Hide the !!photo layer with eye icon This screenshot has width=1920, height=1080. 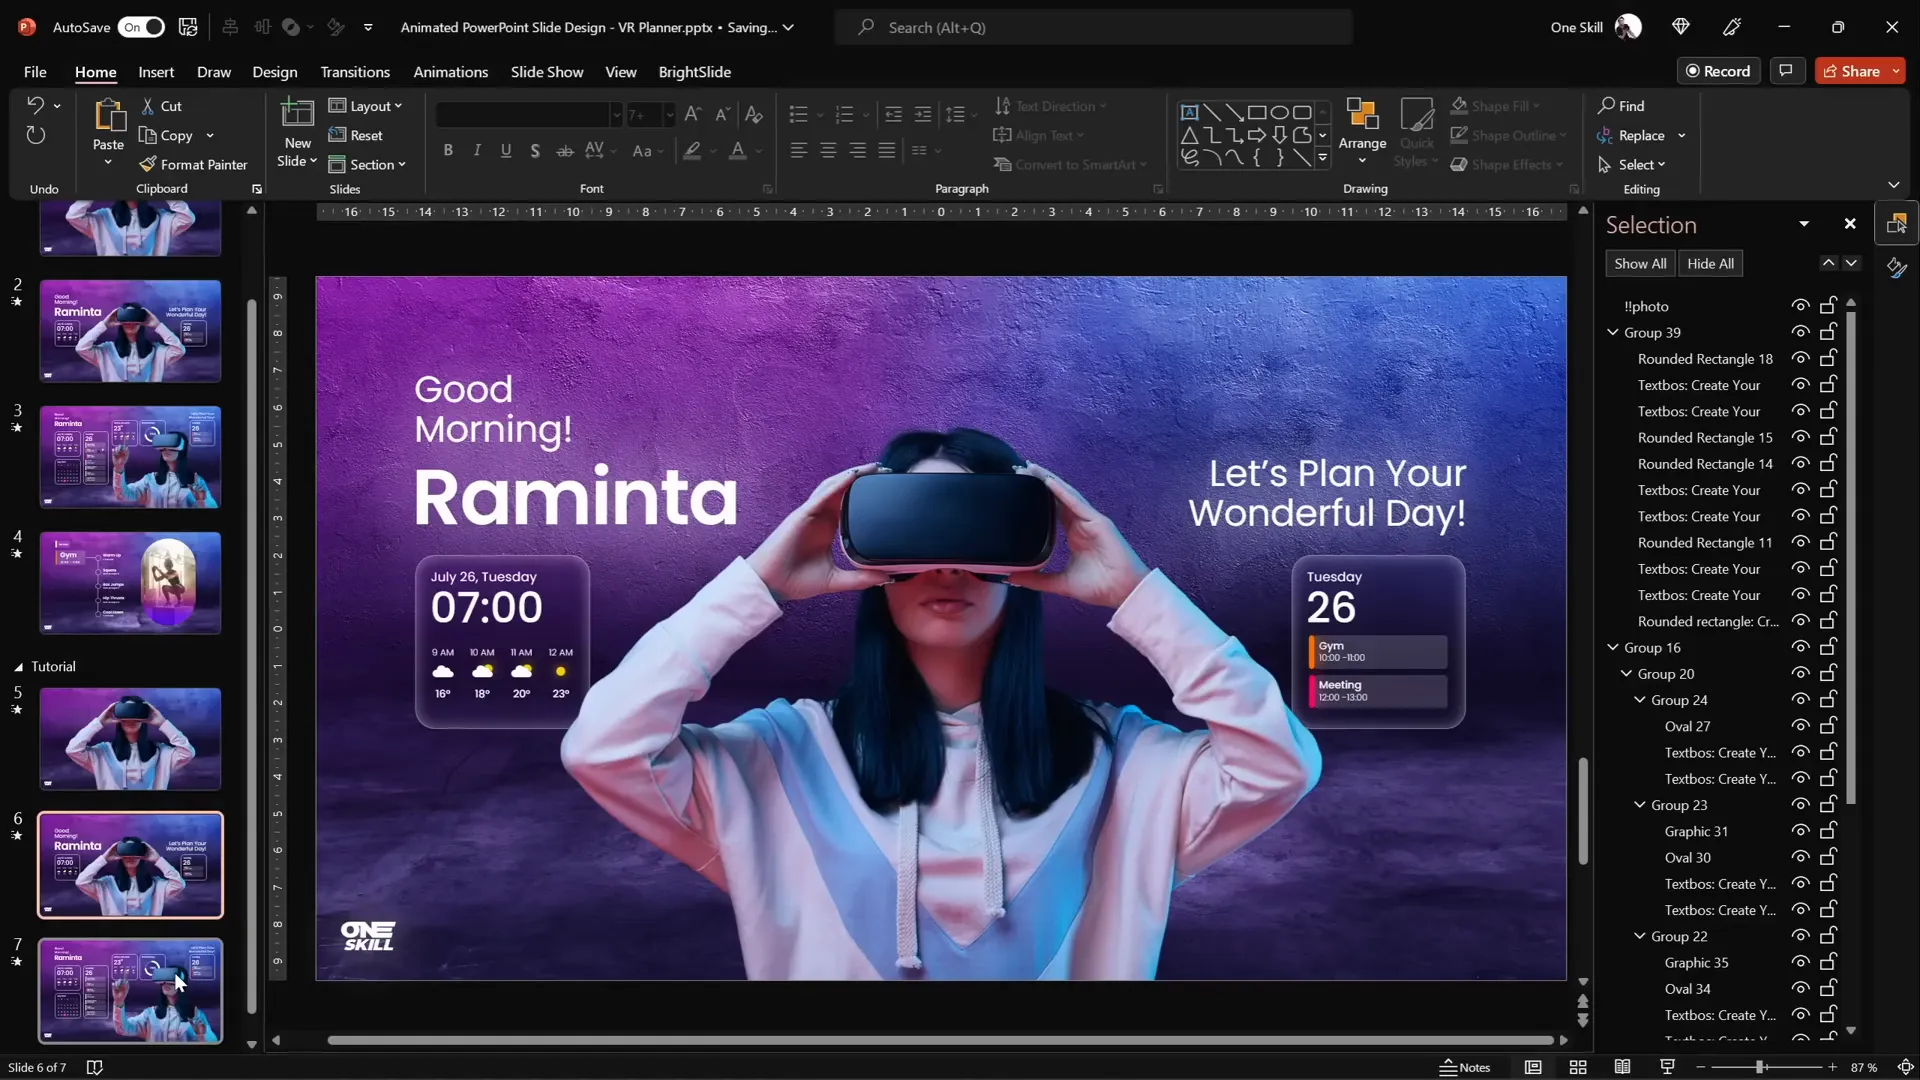coord(1800,306)
